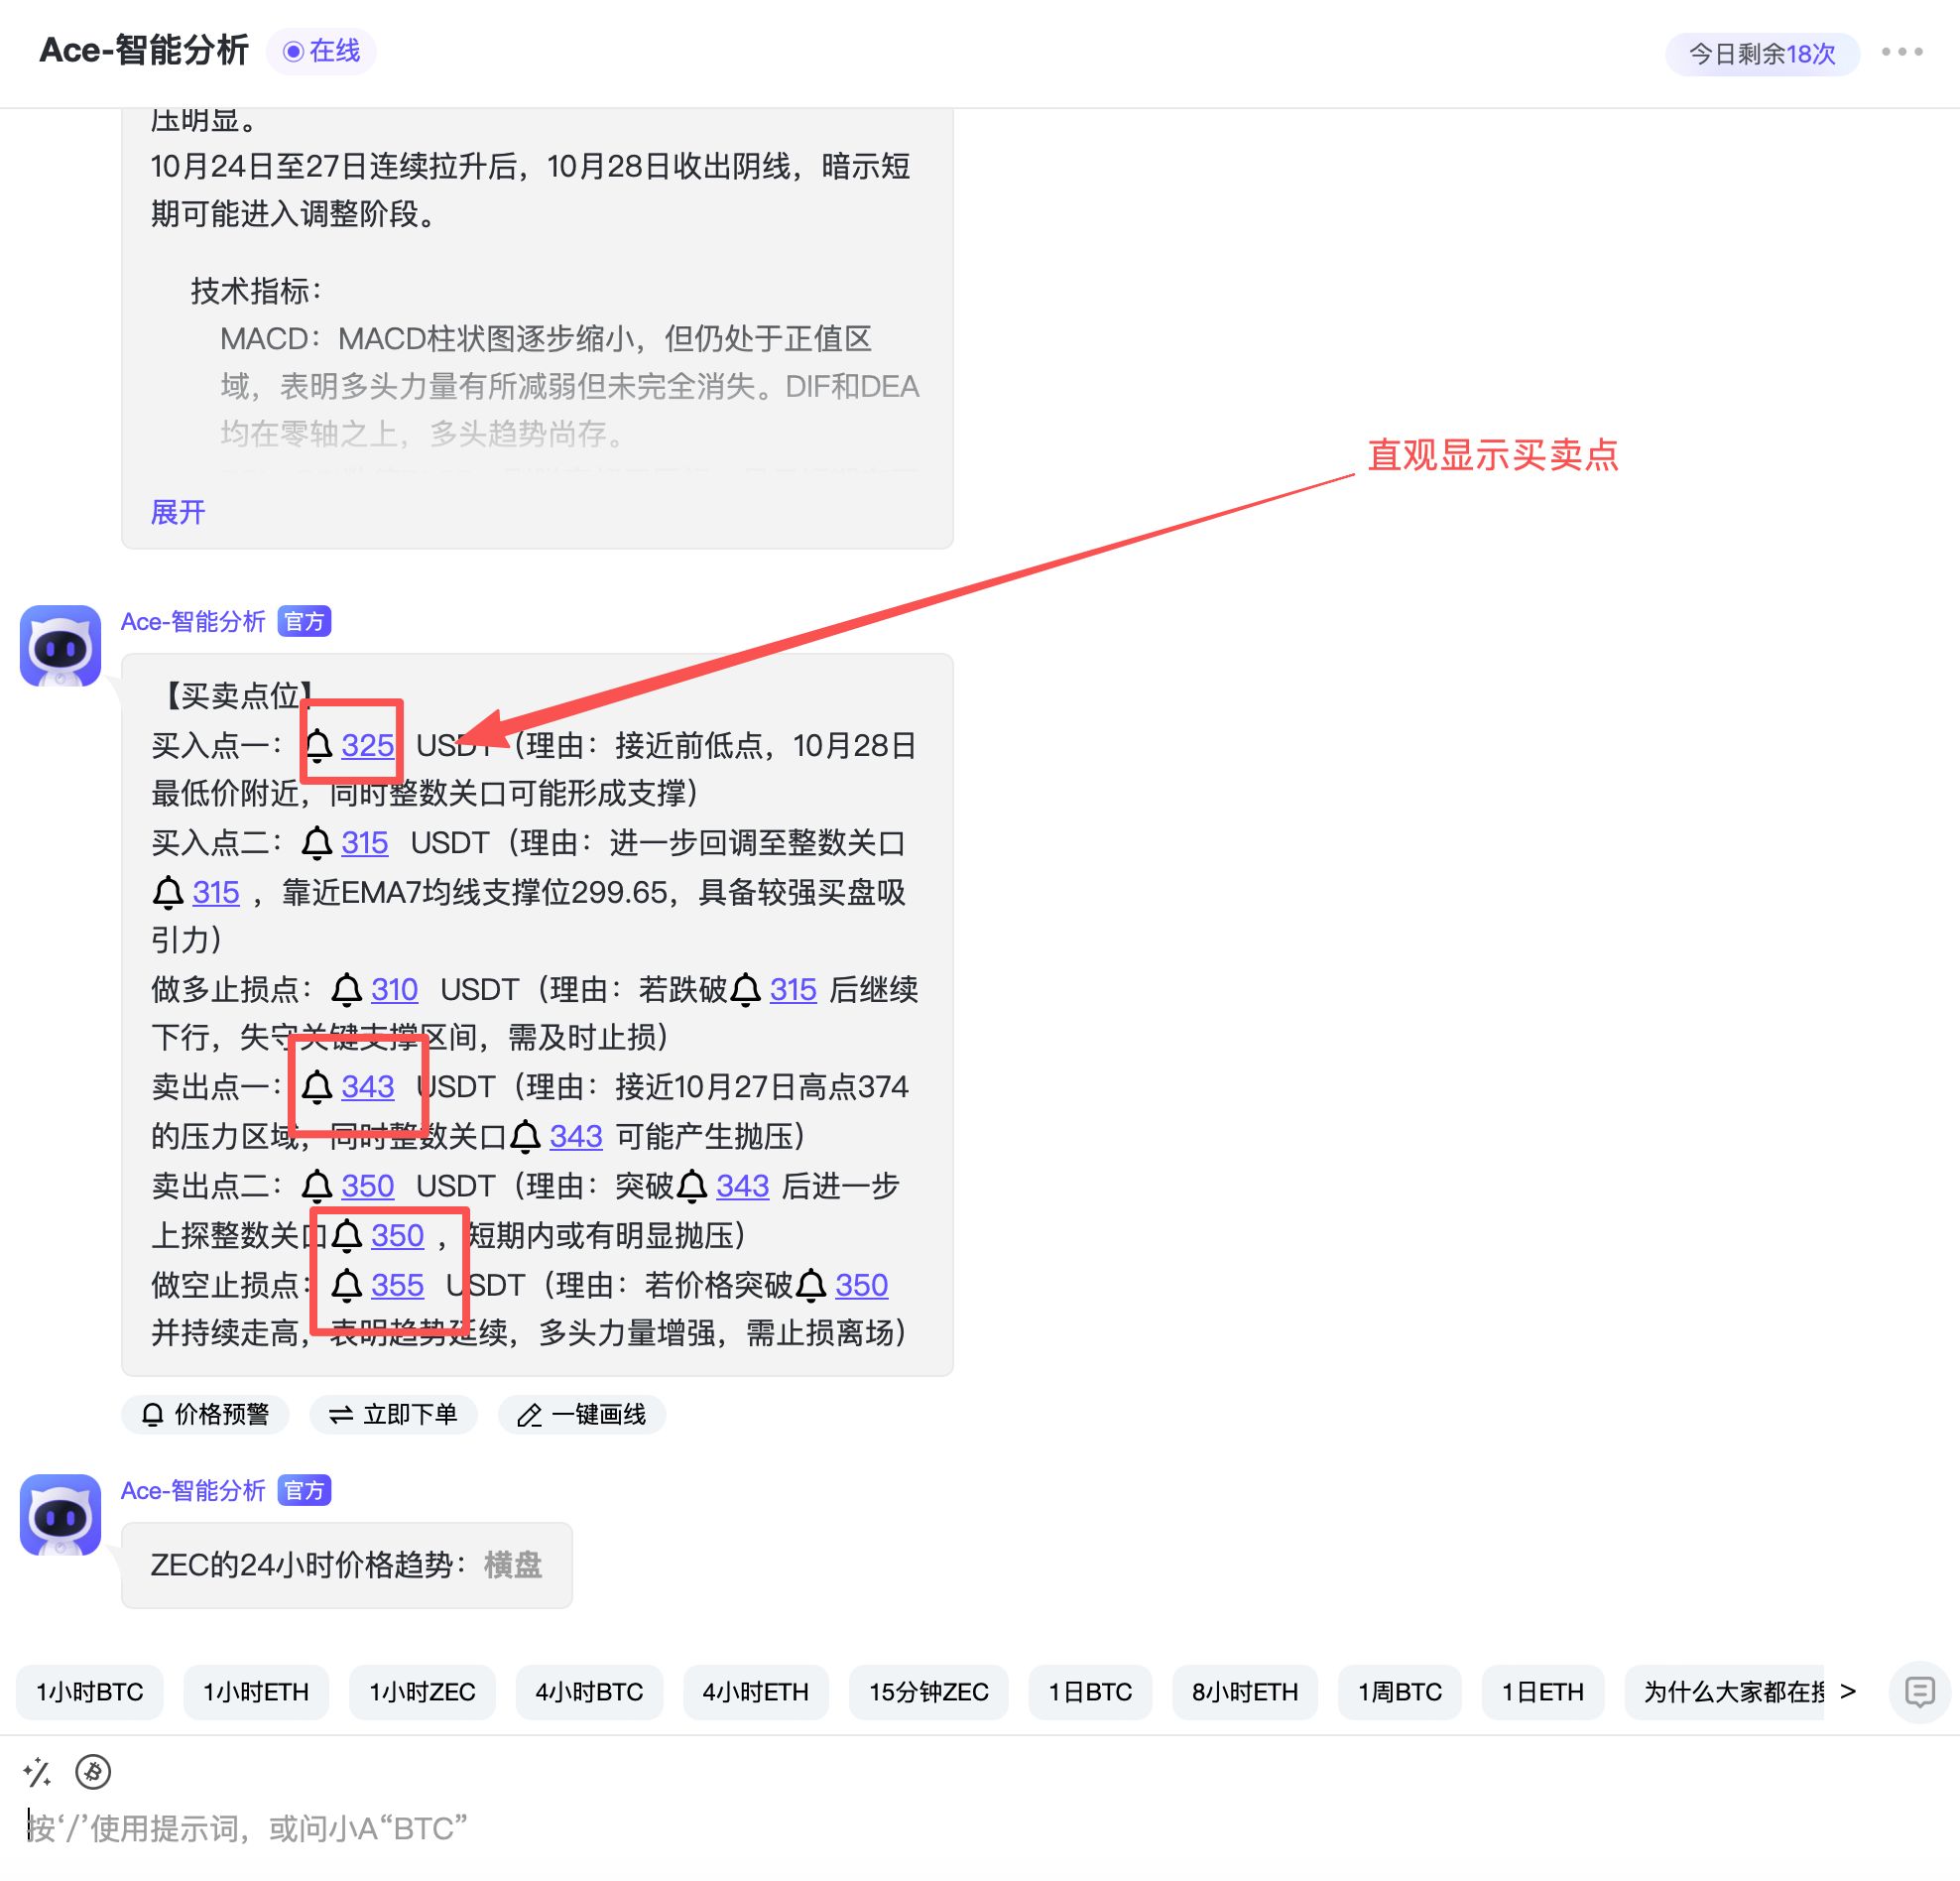Click the 今日剩余18次 quota badge
Screen dimensions: 1960x1881
click(1761, 55)
